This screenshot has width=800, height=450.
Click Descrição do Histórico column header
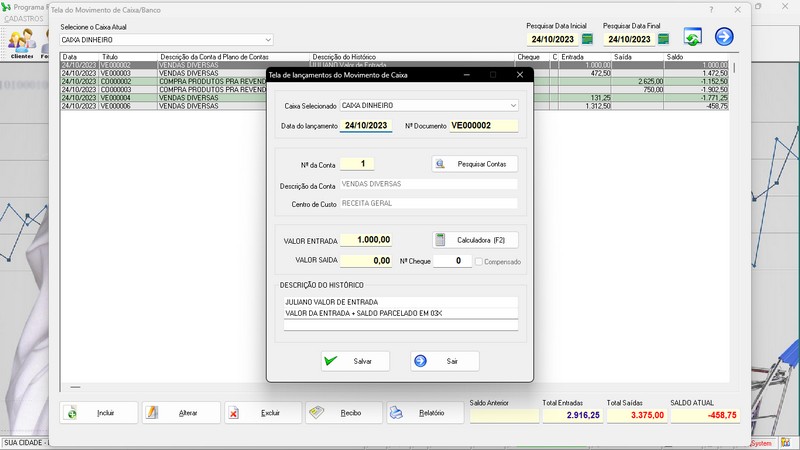pyautogui.click(x=412, y=57)
